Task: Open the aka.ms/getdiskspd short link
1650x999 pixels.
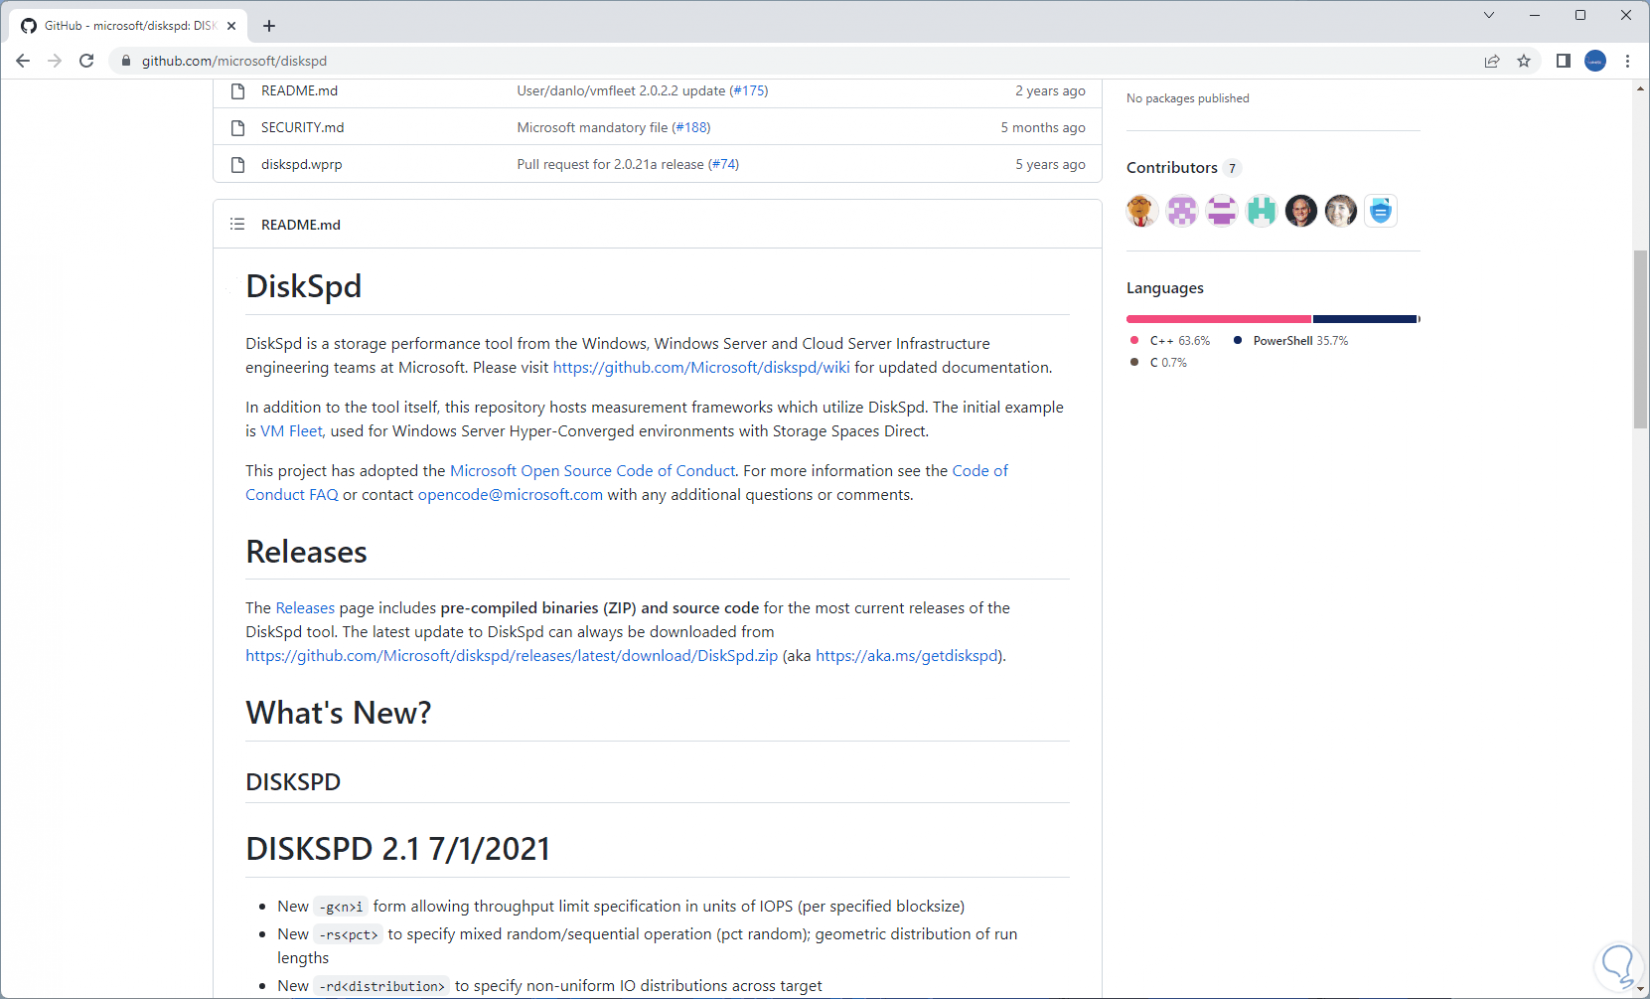Action: [x=907, y=656]
